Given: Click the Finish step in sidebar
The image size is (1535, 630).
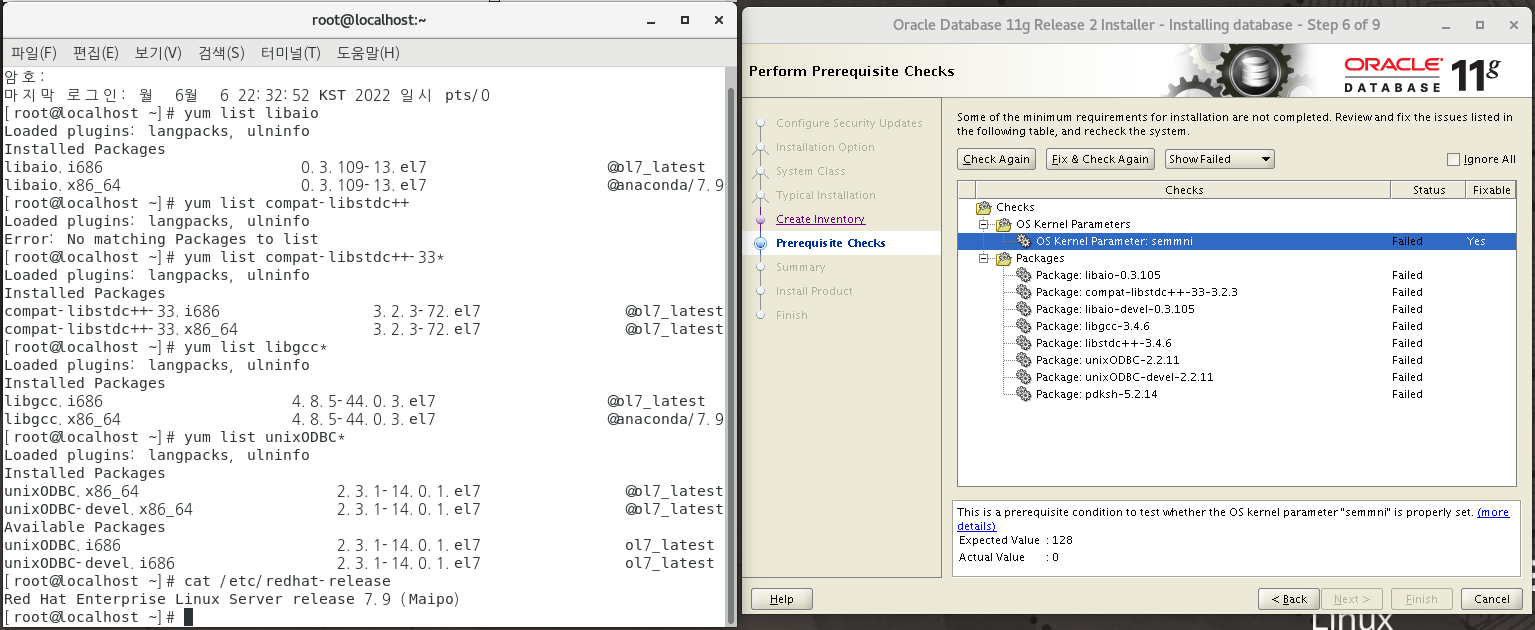Looking at the screenshot, I should pos(791,315).
